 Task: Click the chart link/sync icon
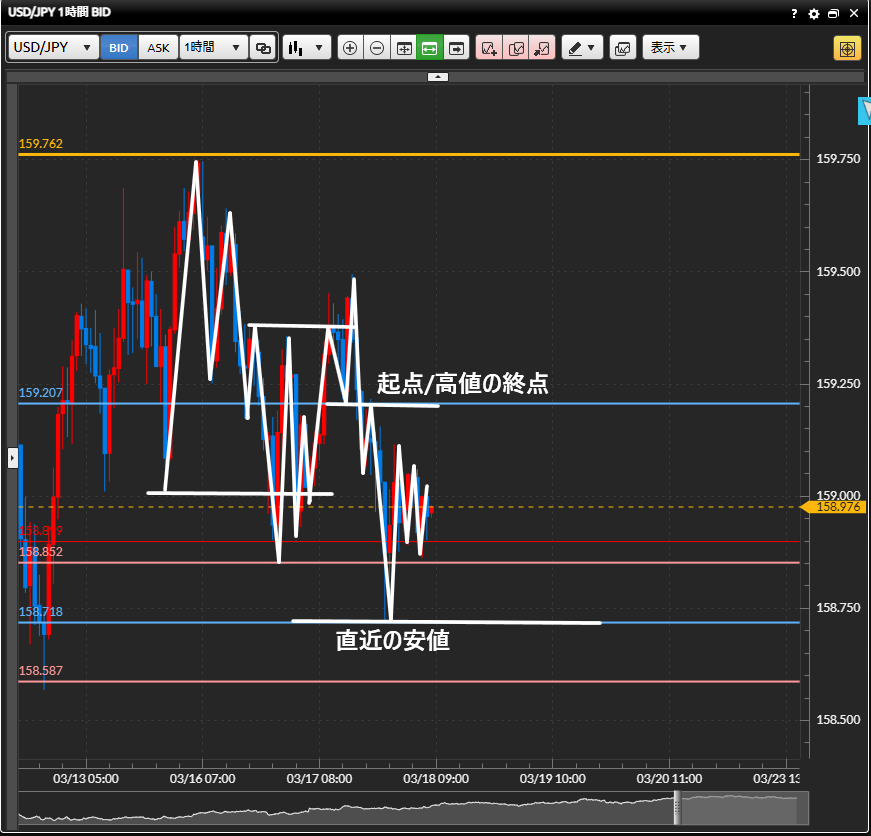click(263, 47)
